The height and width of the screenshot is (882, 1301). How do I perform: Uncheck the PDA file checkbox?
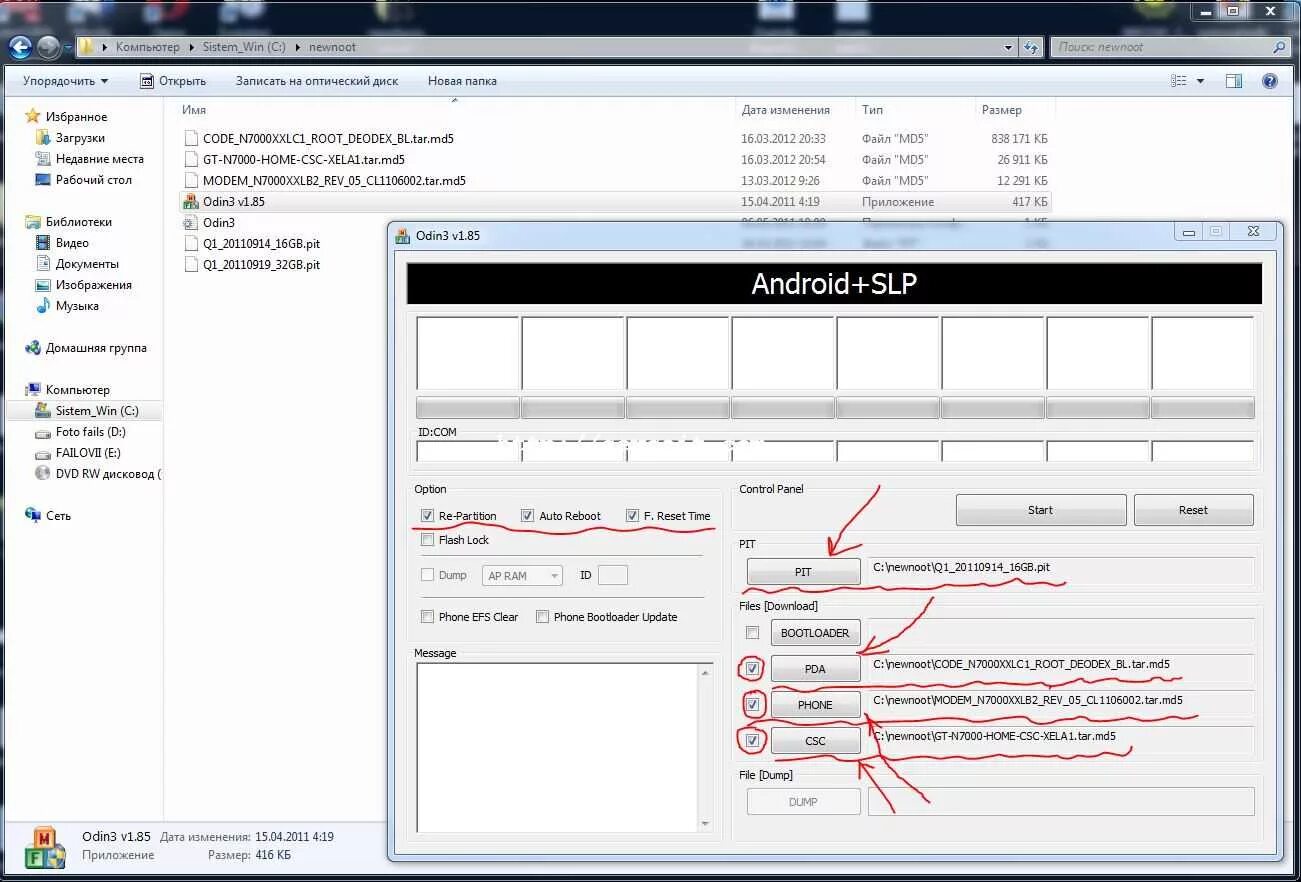point(753,668)
